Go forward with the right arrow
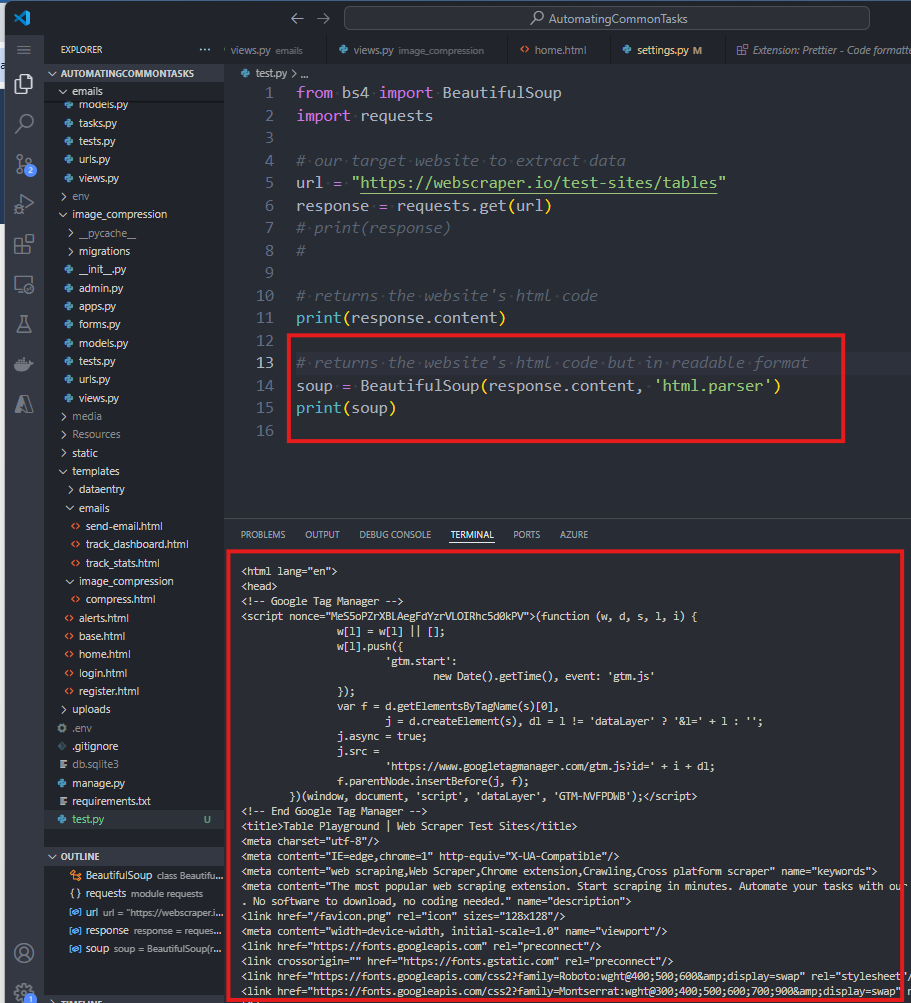Viewport: 911px width, 1003px height. click(x=324, y=19)
